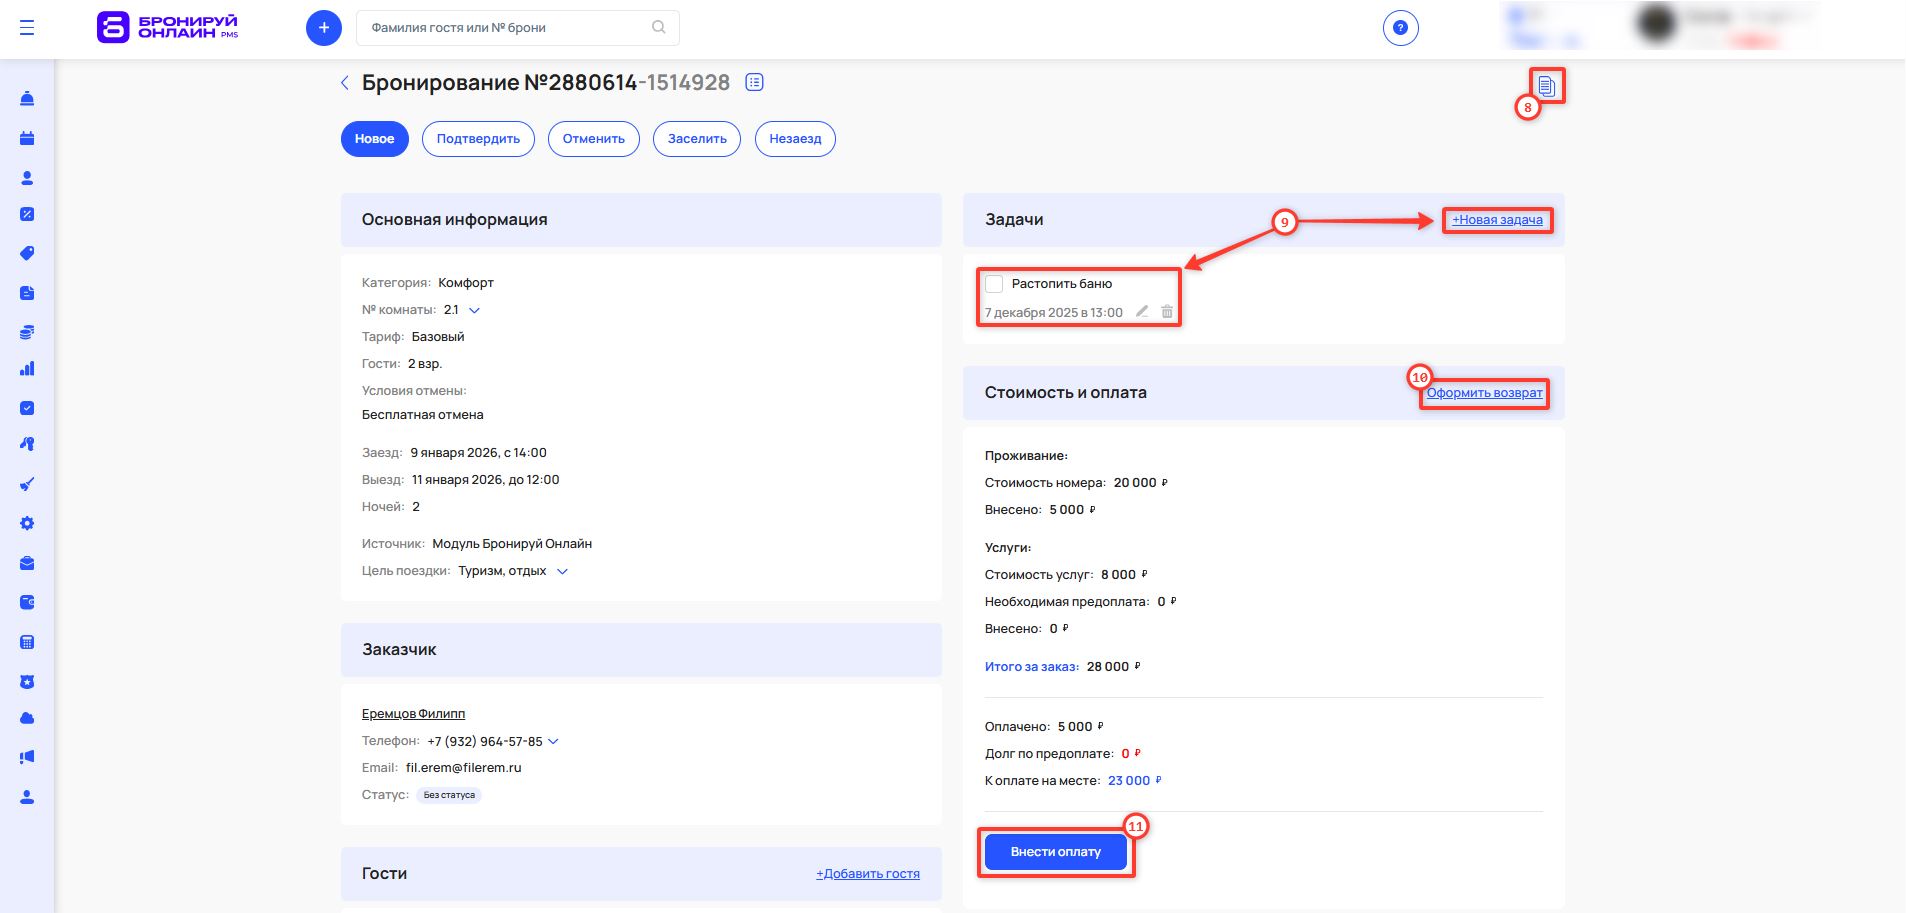Select the 'Заселить' status tab

tap(697, 139)
